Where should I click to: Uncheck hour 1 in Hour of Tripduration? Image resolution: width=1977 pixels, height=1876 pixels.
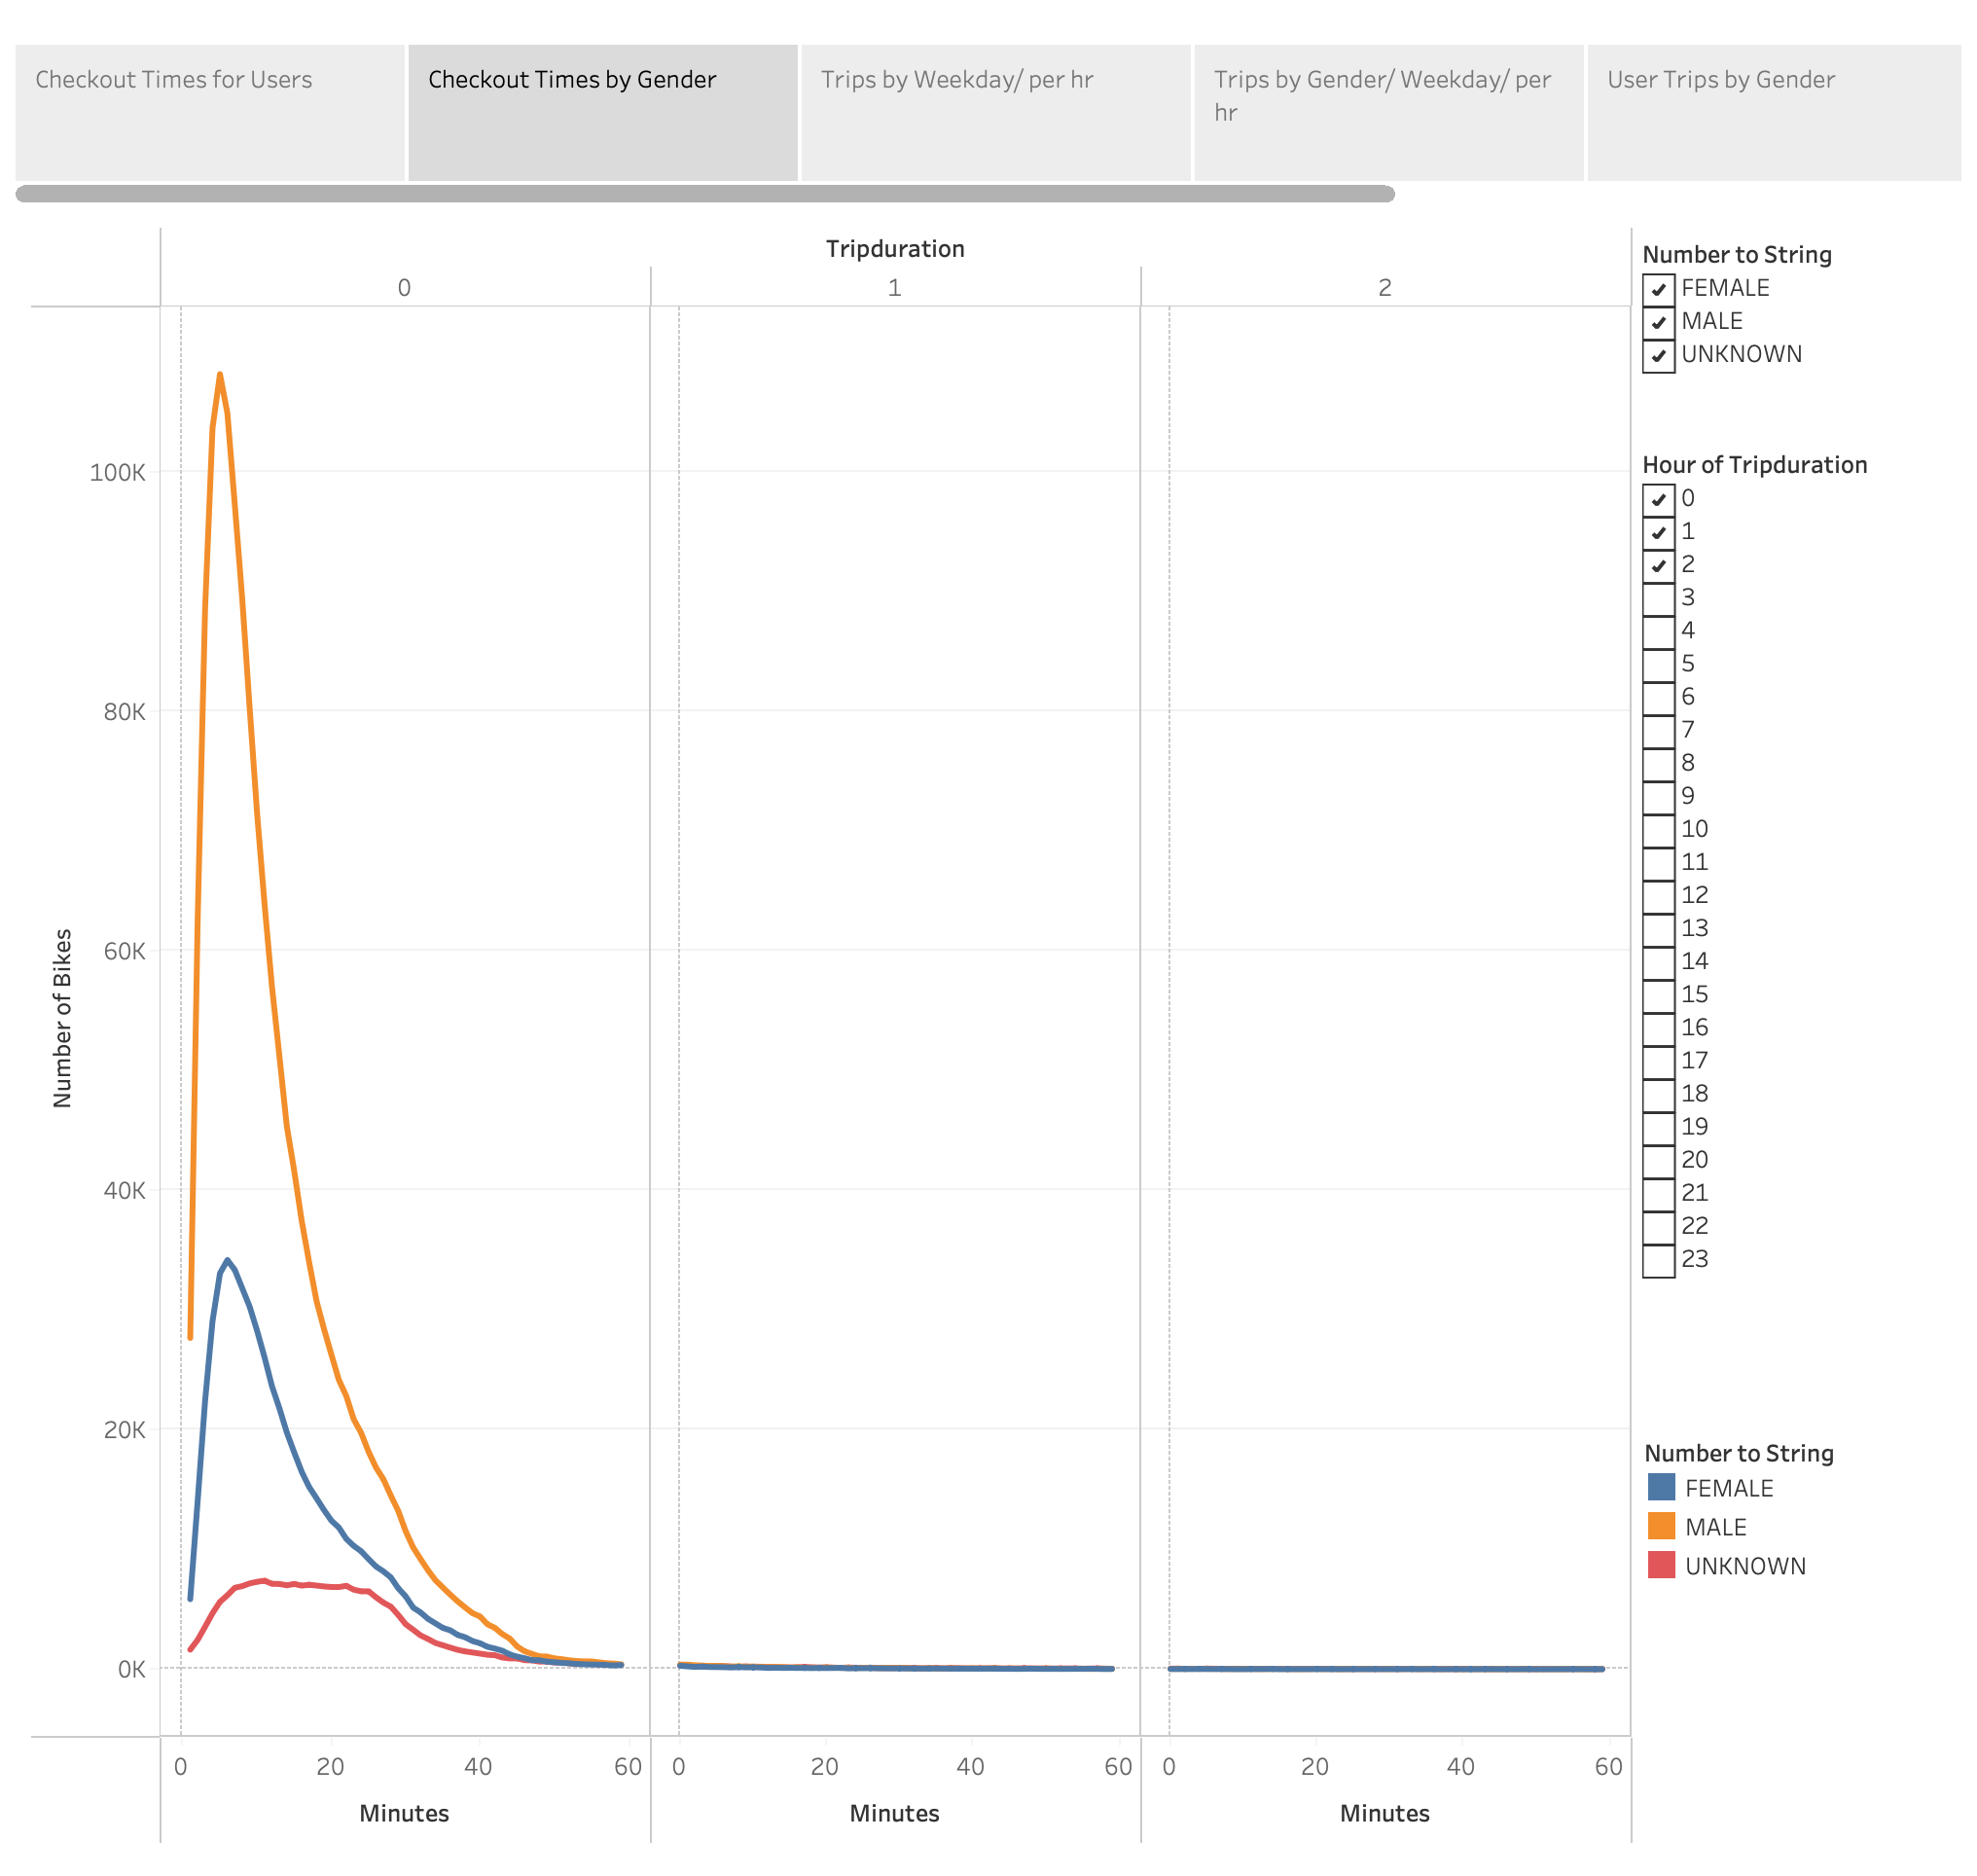(1659, 533)
